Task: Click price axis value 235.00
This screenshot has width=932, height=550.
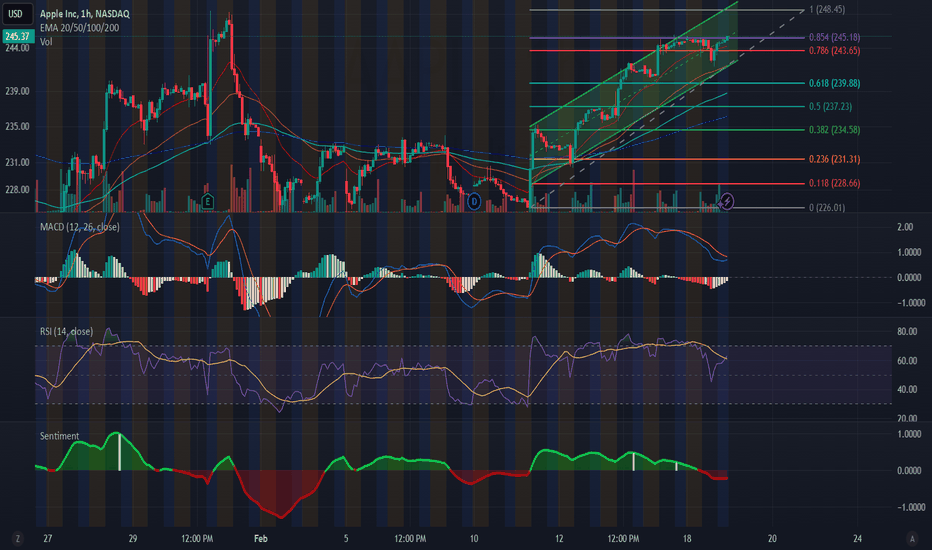Action: click(x=17, y=127)
